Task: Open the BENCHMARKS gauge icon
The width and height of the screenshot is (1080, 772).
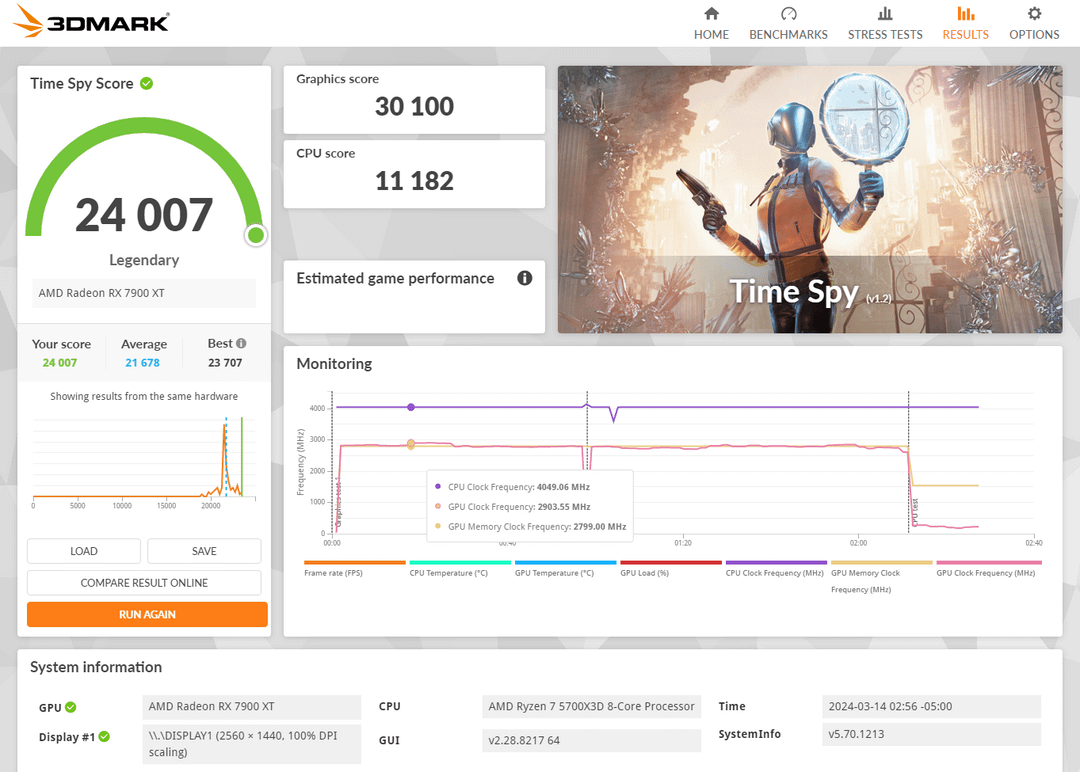Action: [x=789, y=13]
